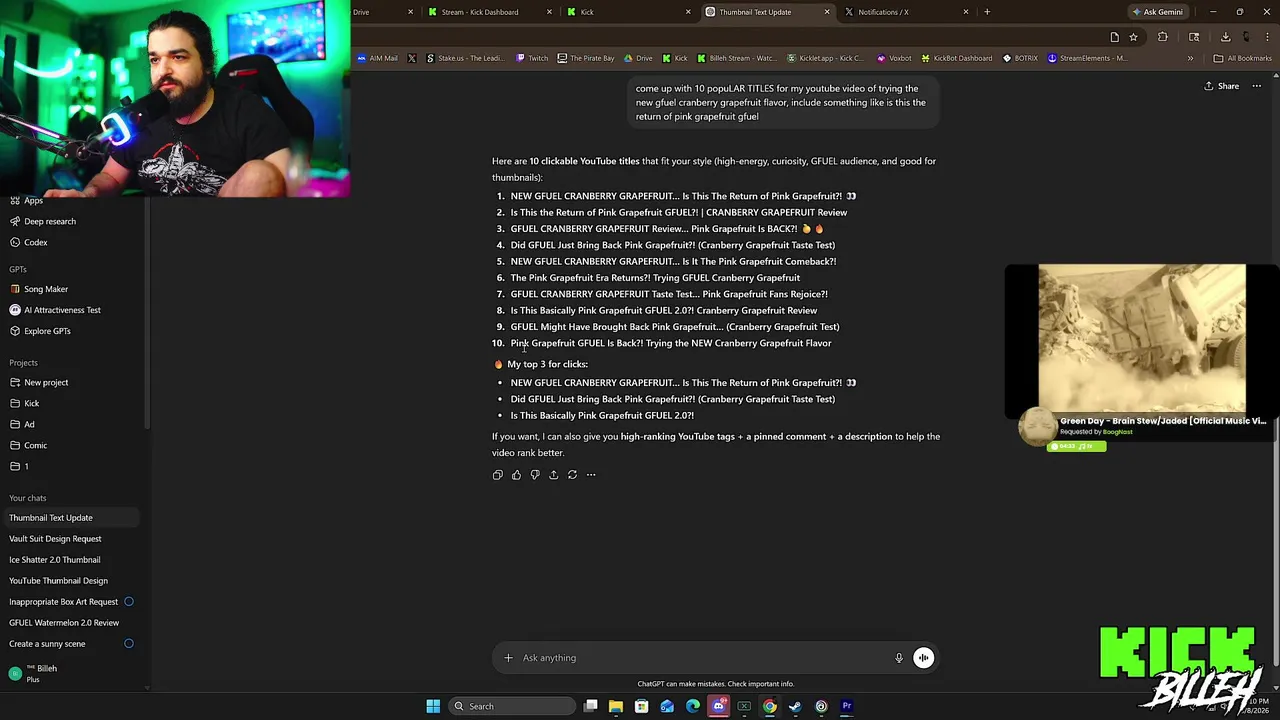The width and height of the screenshot is (1280, 720).
Task: Open Microsoft Edge from taskbar
Action: (693, 706)
